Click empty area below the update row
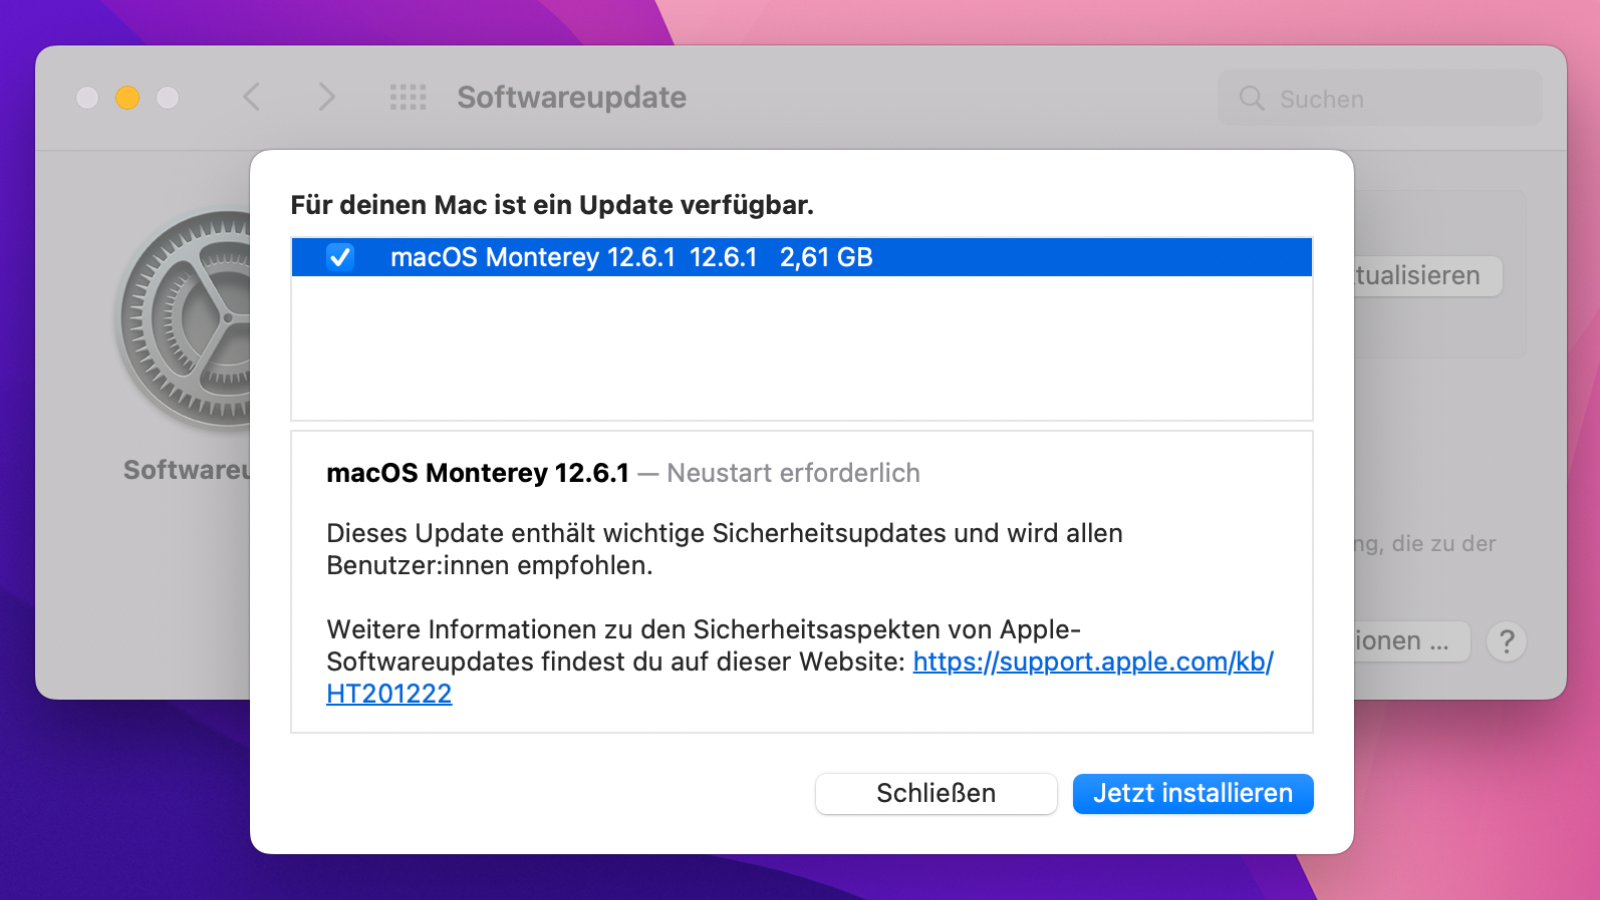The height and width of the screenshot is (900, 1600). [800, 348]
